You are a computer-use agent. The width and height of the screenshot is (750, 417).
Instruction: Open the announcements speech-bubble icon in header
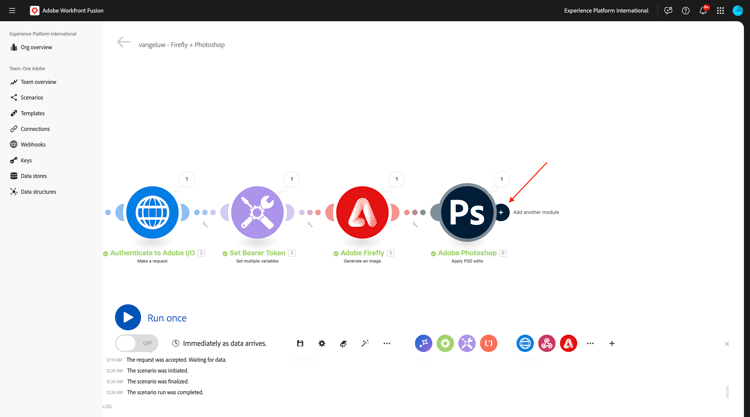tap(668, 11)
